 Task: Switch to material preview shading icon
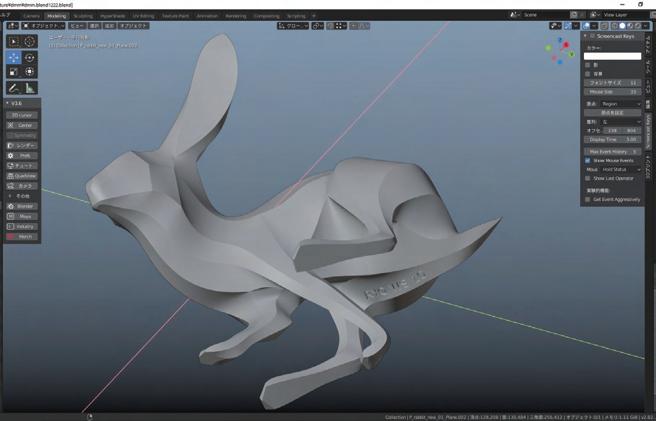click(x=630, y=26)
